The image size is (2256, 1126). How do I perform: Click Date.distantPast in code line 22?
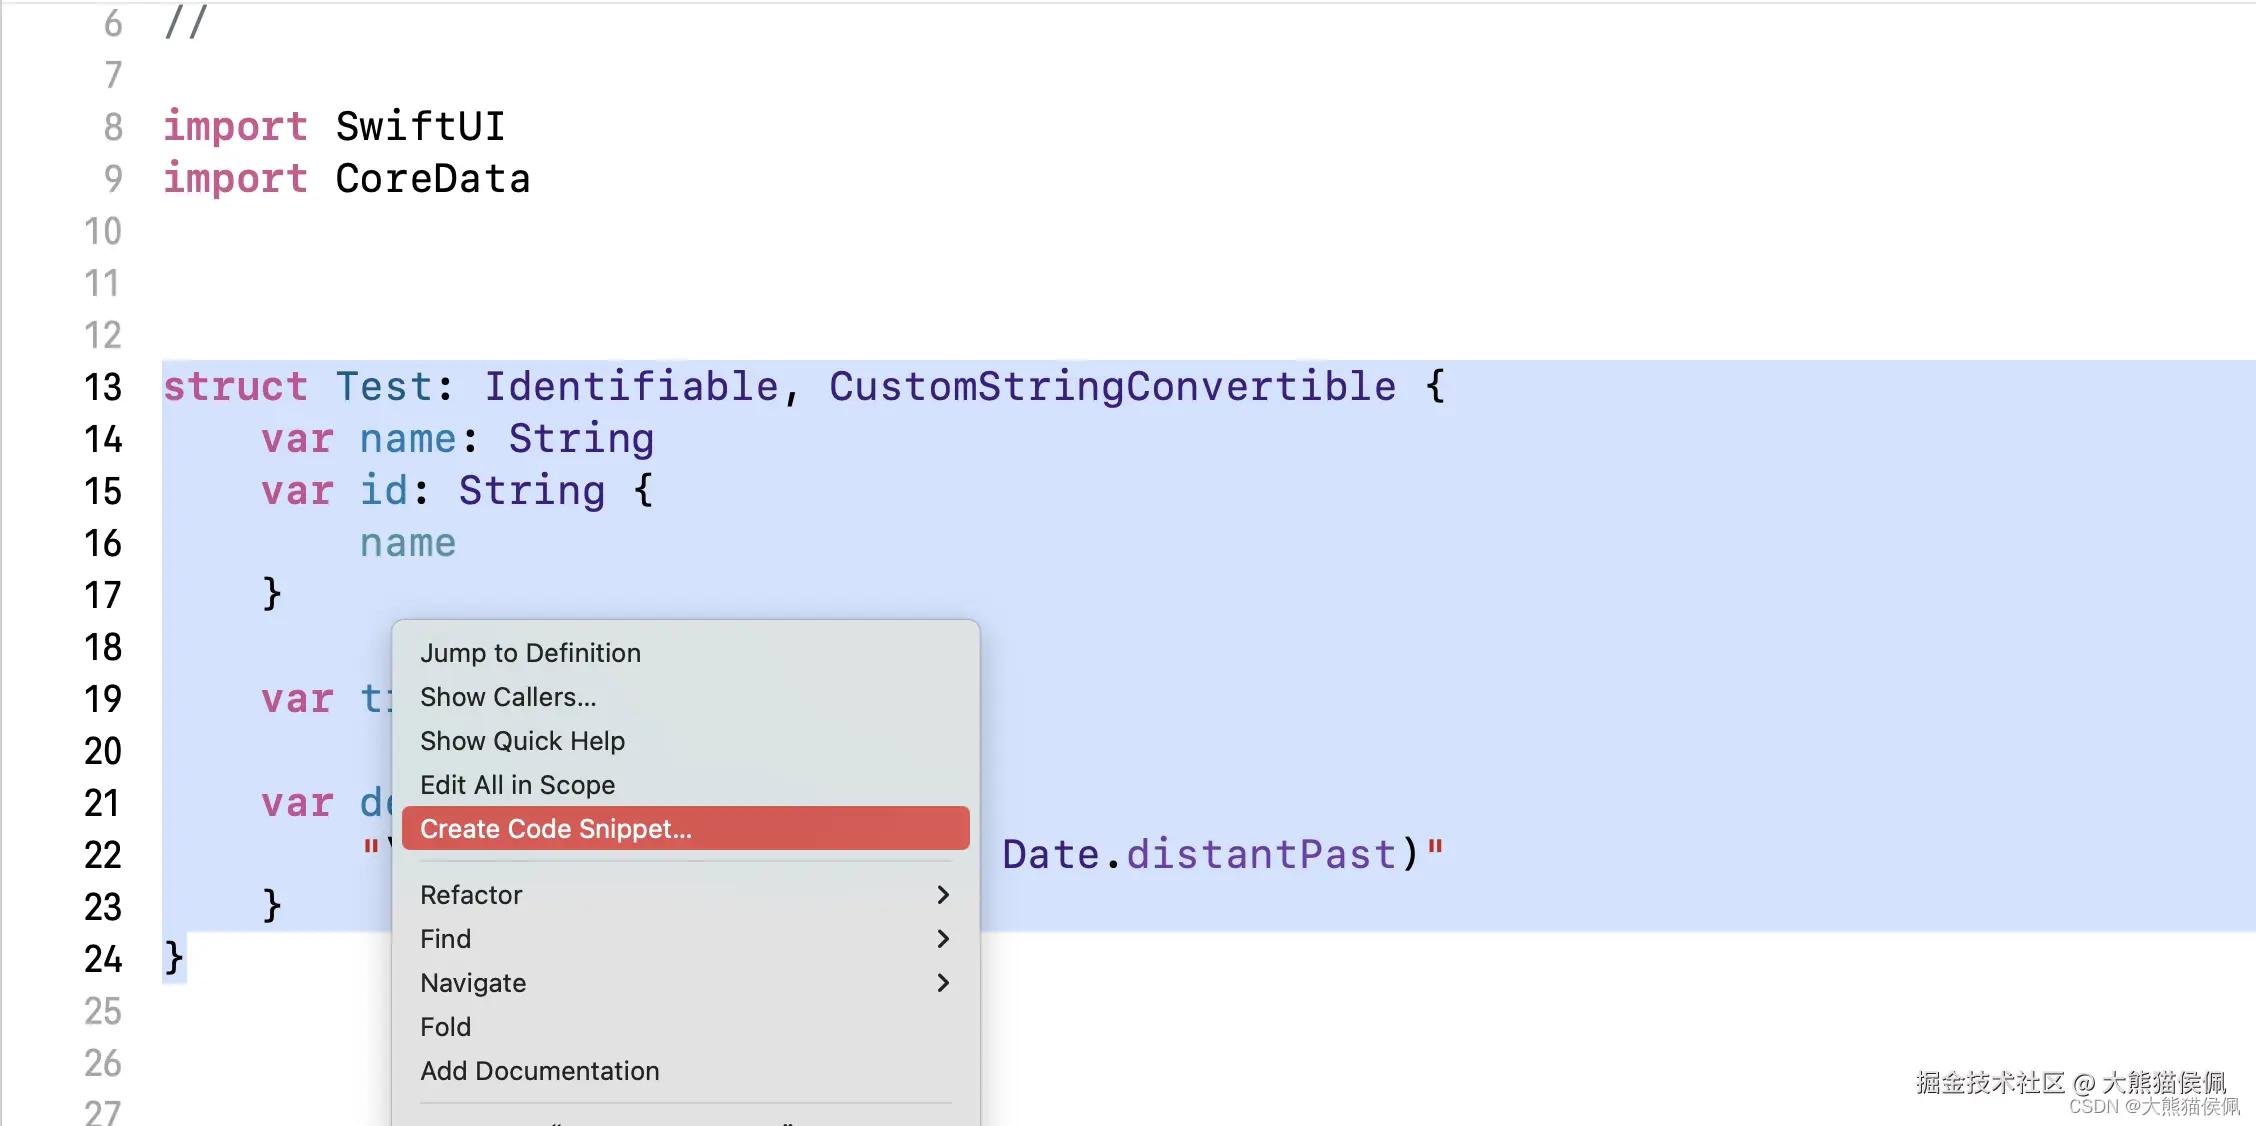click(x=1198, y=855)
